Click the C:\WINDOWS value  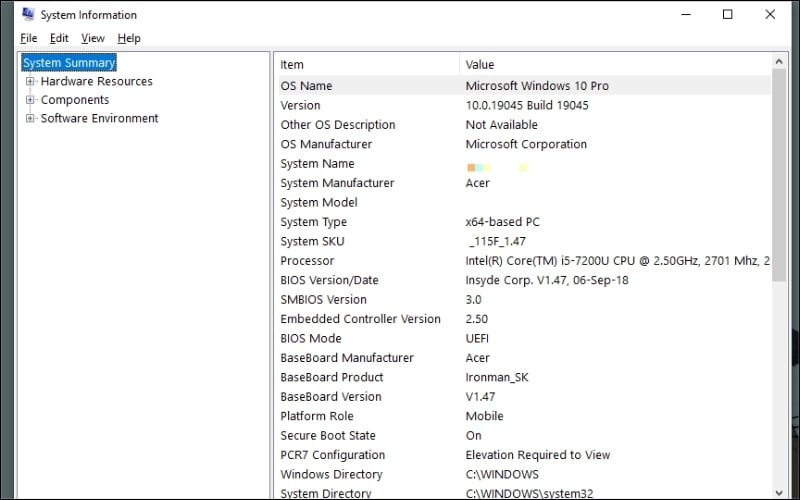(x=502, y=474)
